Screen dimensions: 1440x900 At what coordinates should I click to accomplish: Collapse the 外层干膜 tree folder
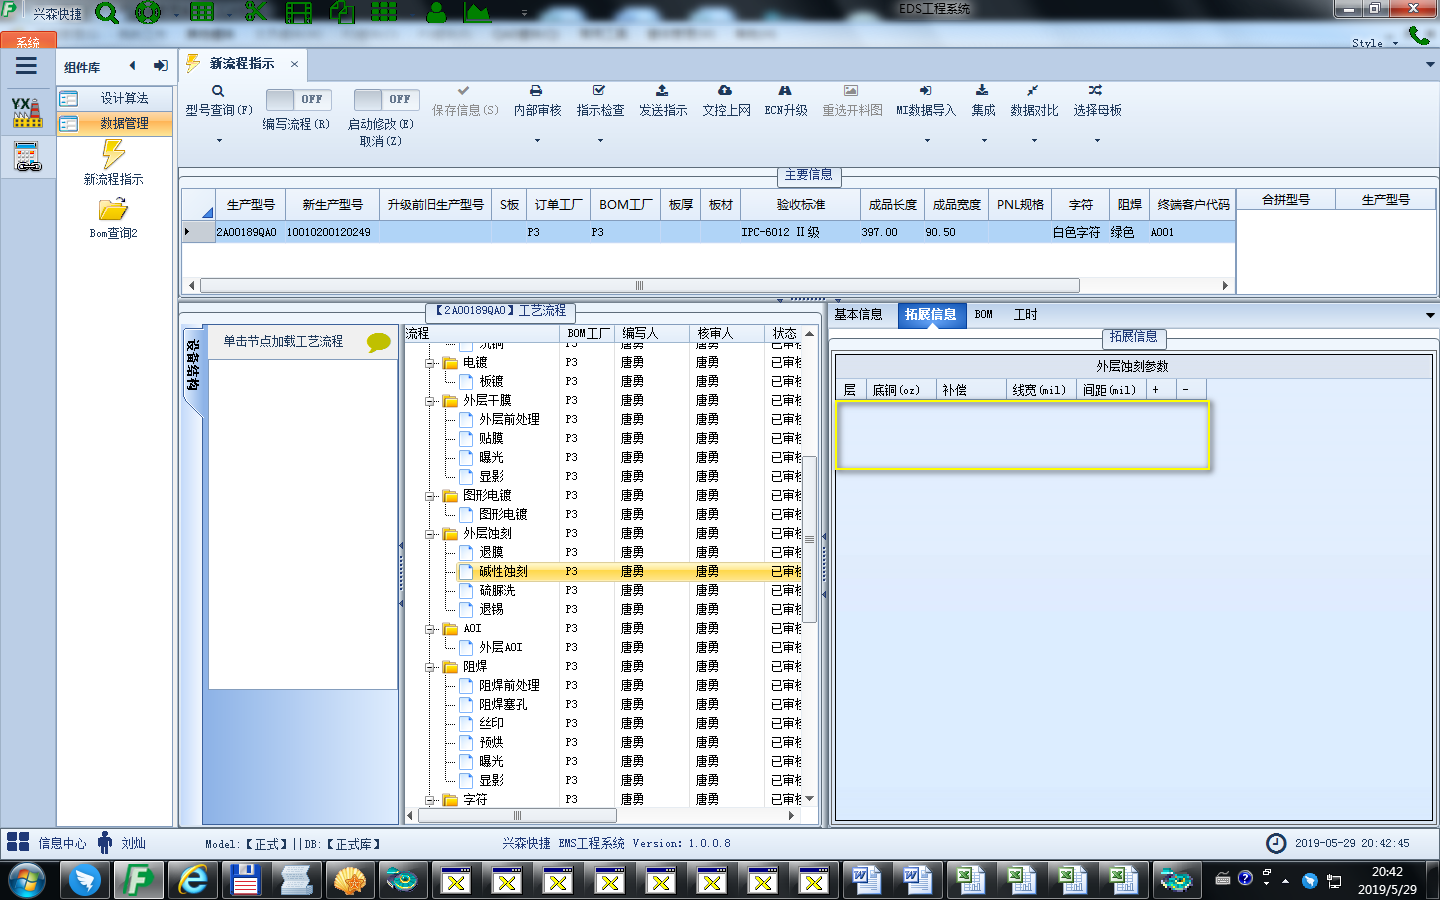tap(429, 401)
